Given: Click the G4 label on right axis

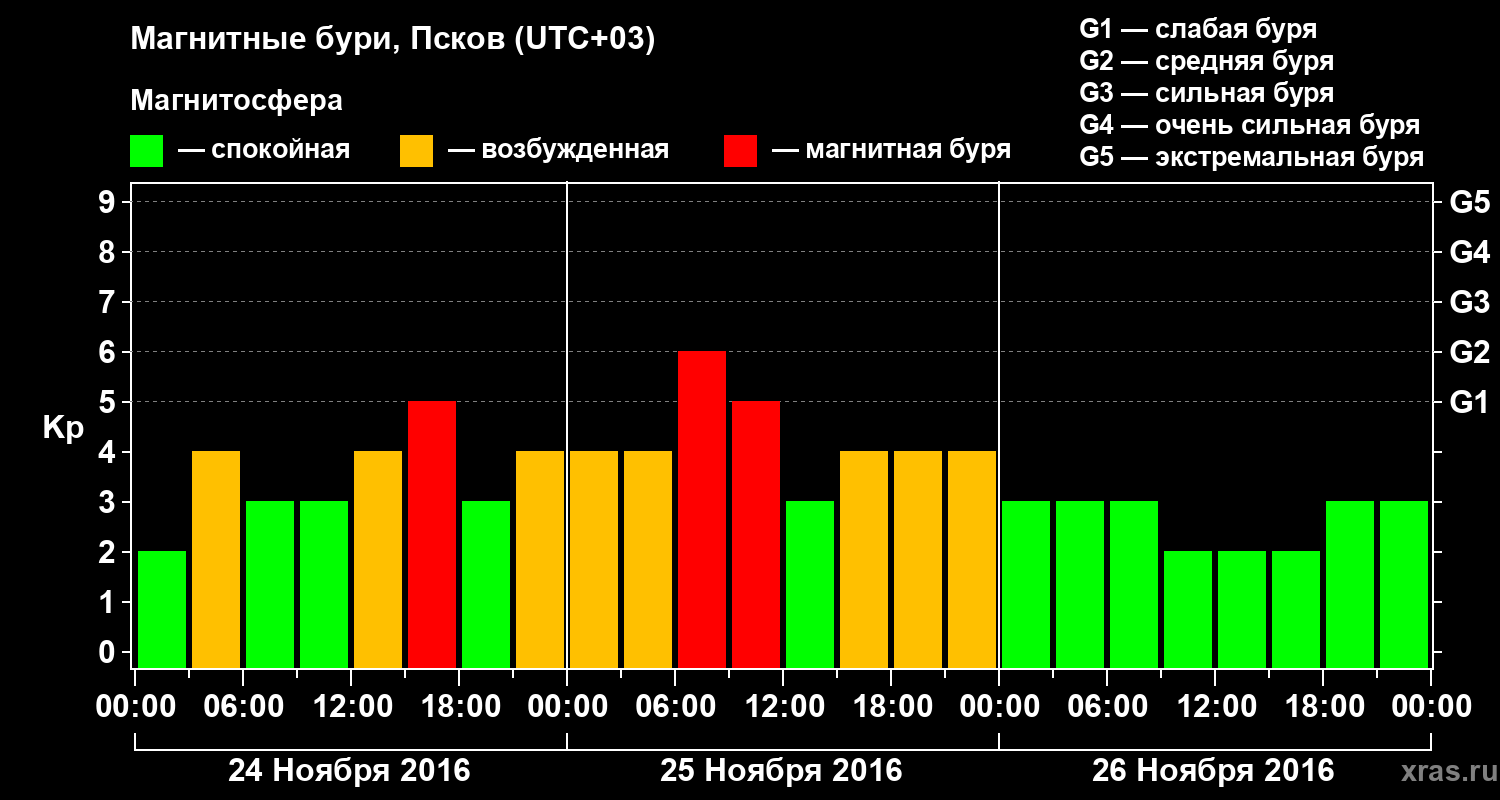Looking at the screenshot, I should click(x=1470, y=252).
